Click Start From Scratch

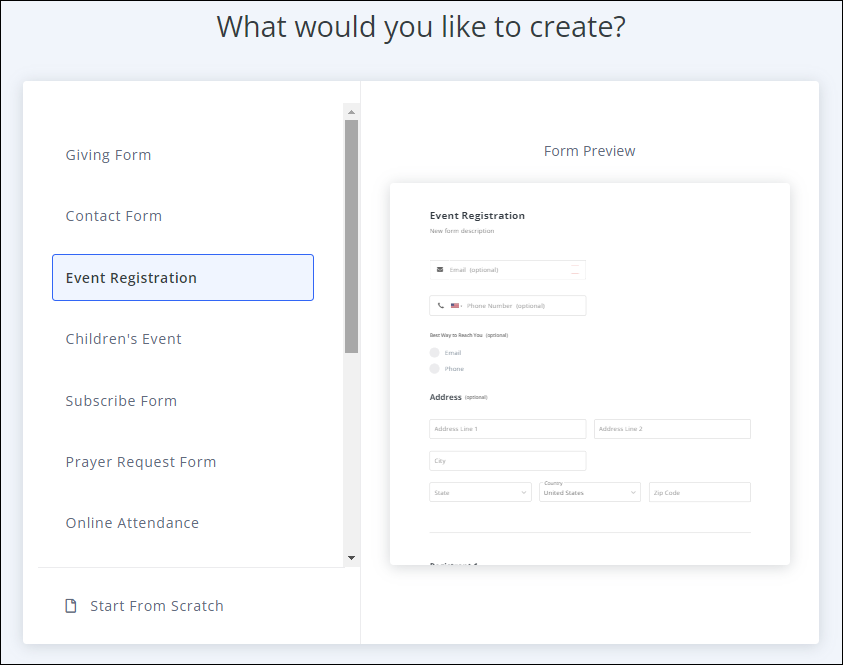coord(156,605)
